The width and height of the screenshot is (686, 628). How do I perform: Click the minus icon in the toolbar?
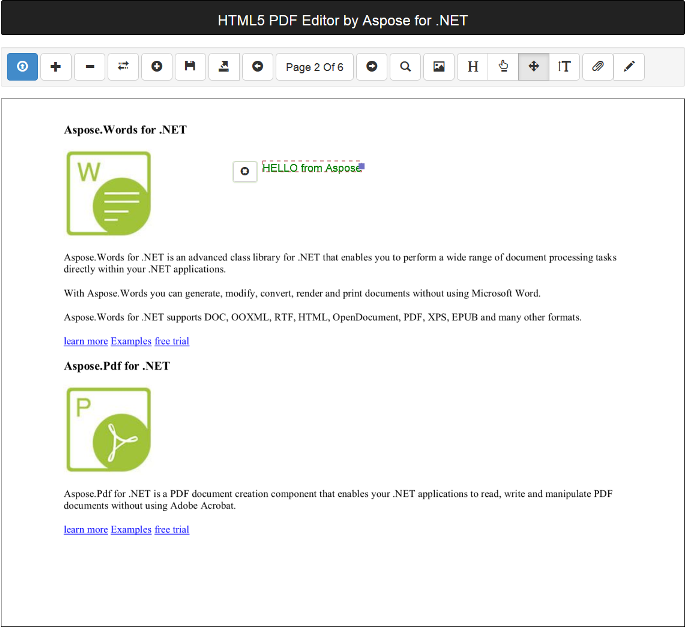90,67
